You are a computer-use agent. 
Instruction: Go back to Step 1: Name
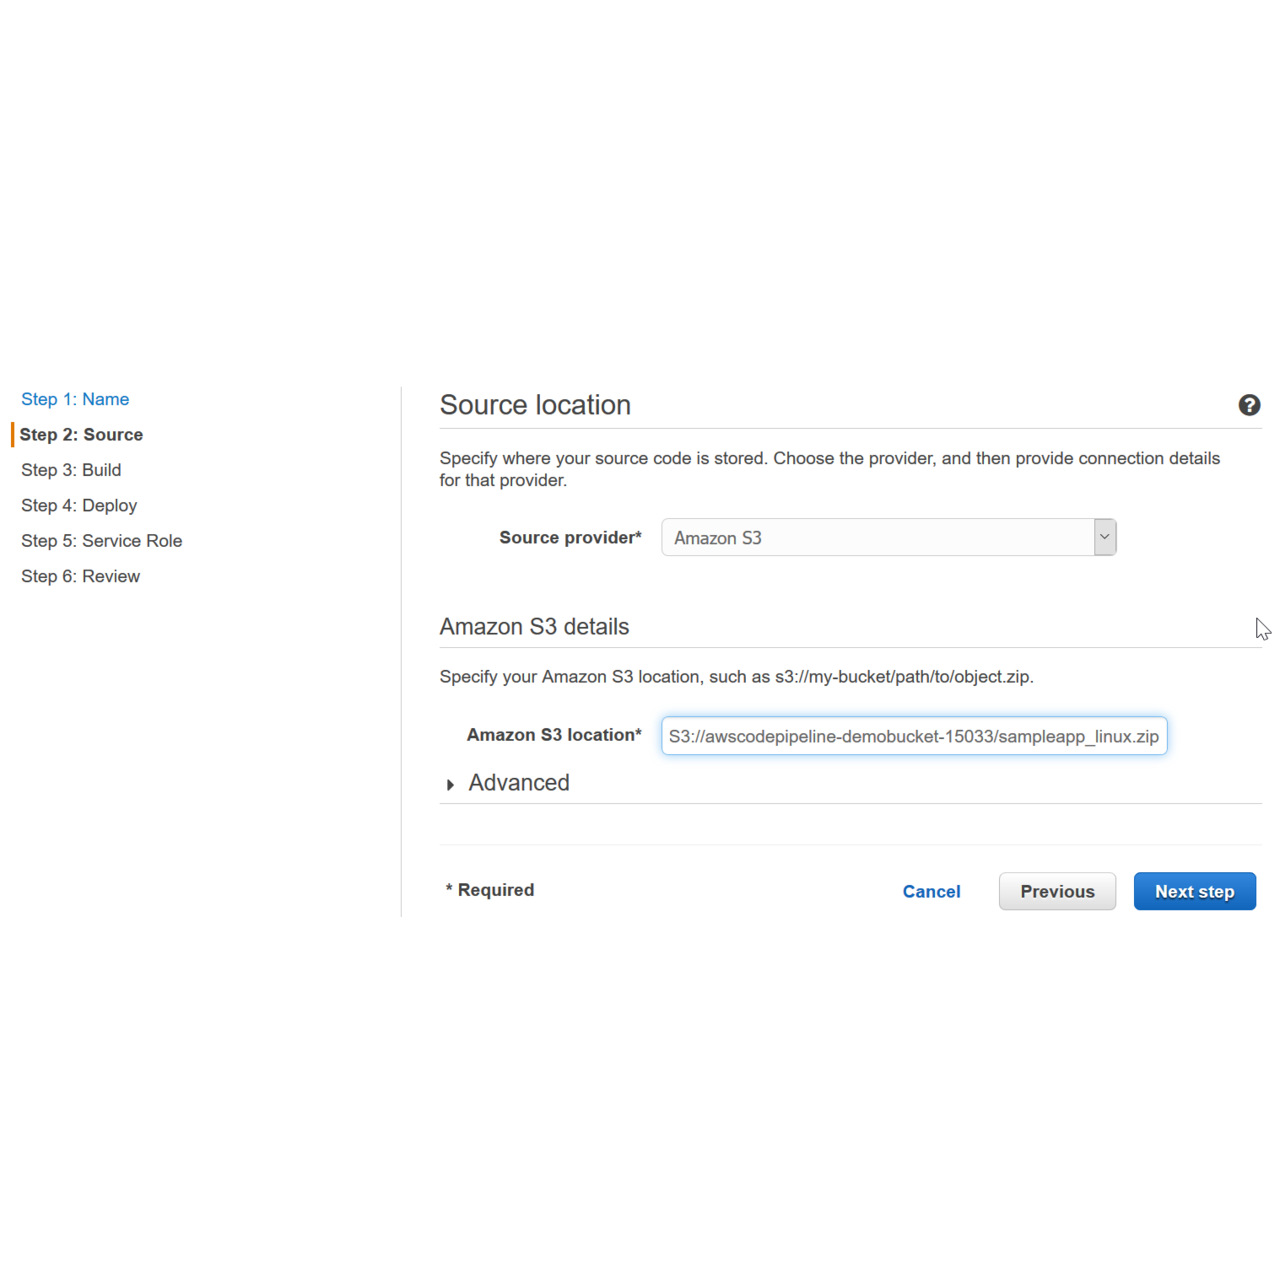pyautogui.click(x=75, y=399)
